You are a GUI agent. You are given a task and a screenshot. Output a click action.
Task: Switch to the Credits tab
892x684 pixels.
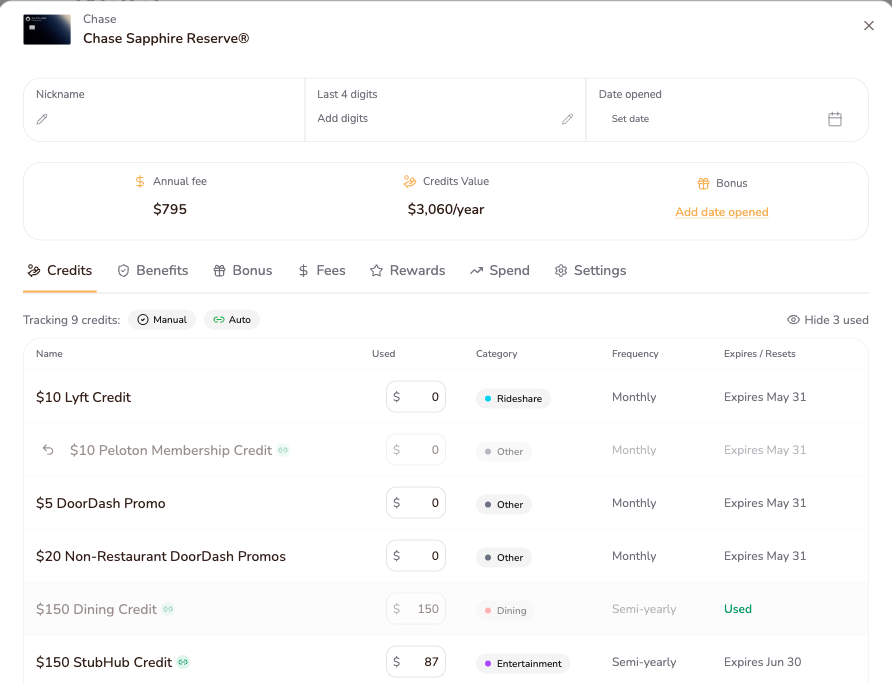pos(60,270)
